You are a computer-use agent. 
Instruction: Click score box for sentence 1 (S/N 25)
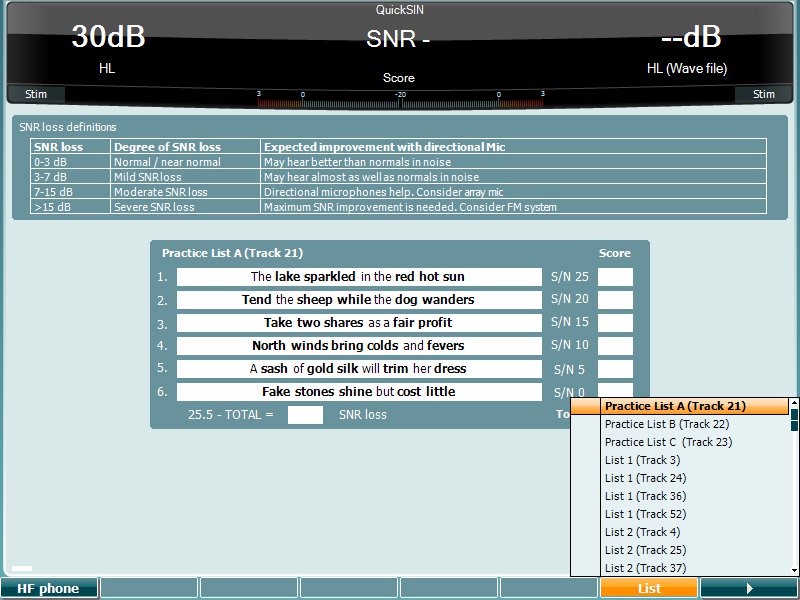tap(615, 277)
